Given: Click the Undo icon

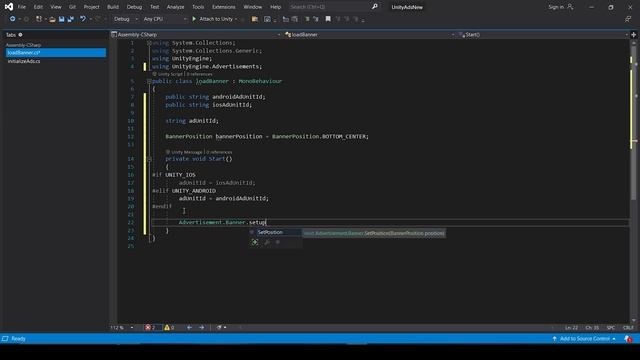Looking at the screenshot, I should tap(83, 19).
